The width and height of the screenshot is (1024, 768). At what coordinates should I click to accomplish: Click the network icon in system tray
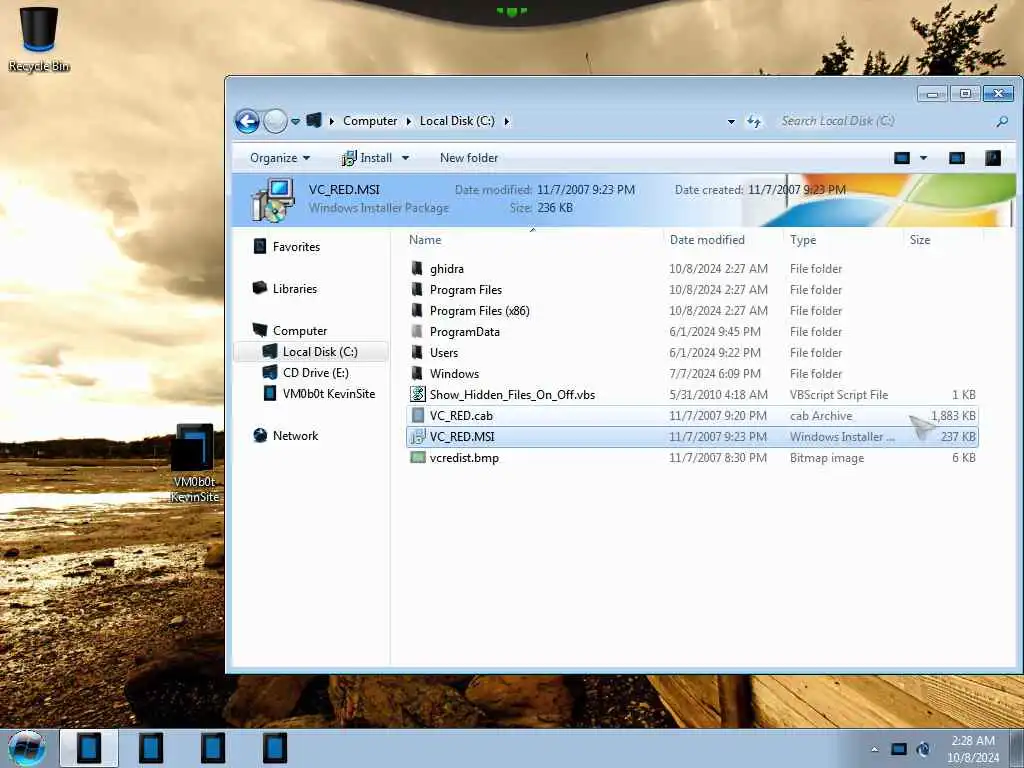click(899, 749)
